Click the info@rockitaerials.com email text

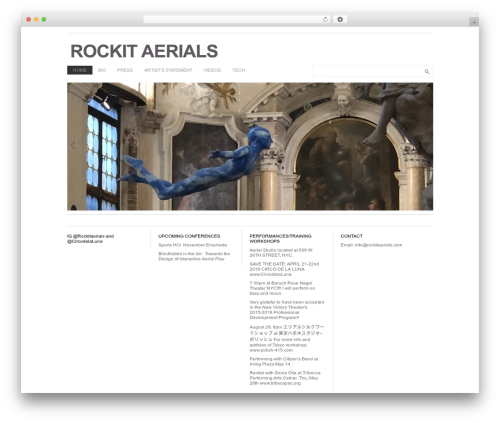[x=378, y=245]
